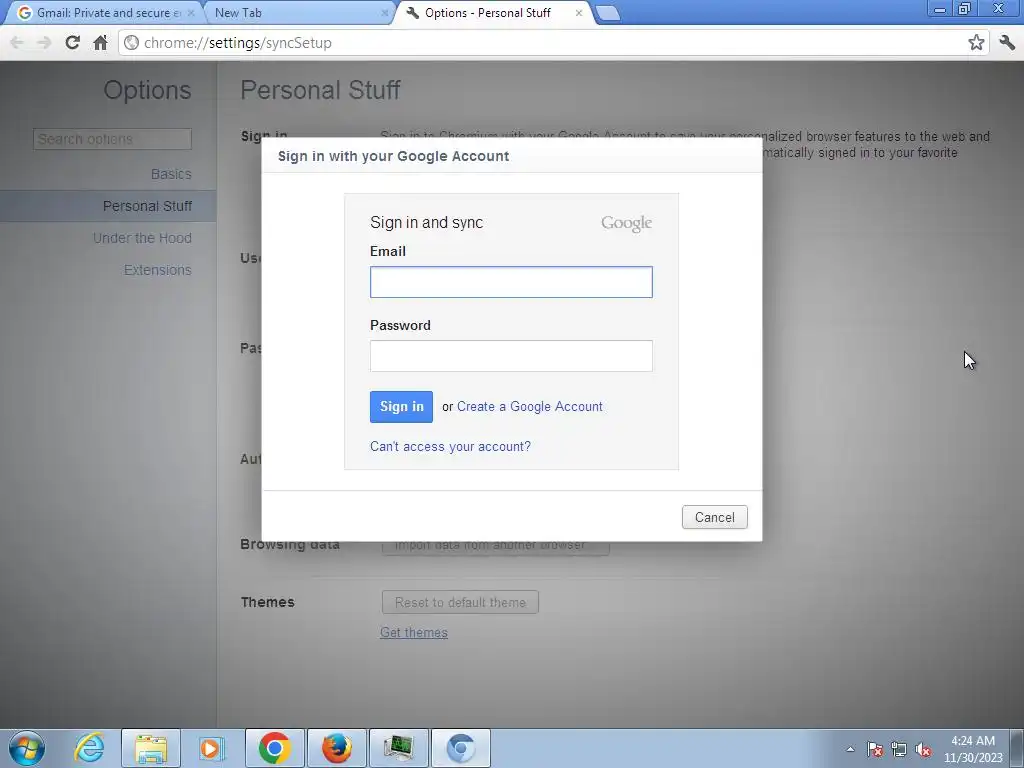The image size is (1024, 768).
Task: Open the system monitor taskbar icon
Action: tap(398, 748)
